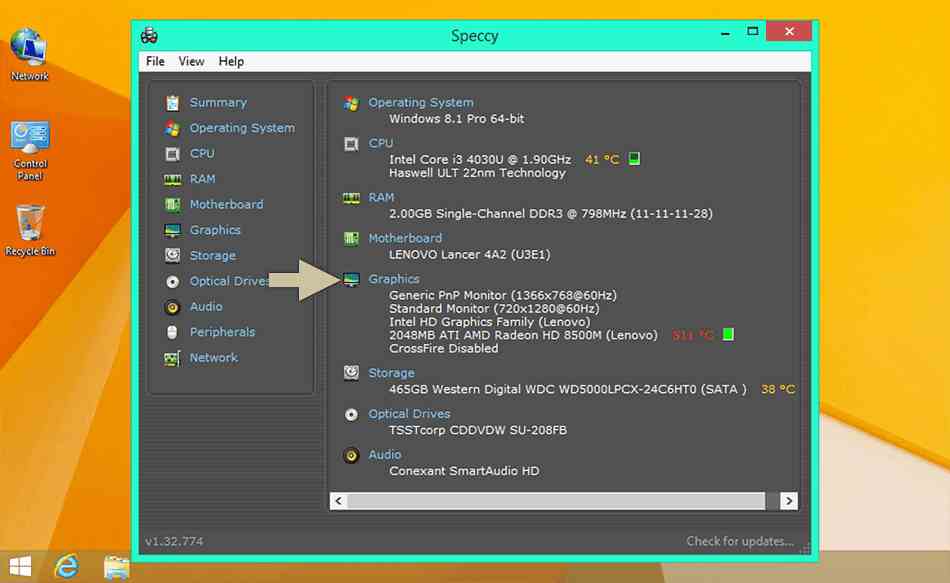Click the Graphics heading in main panel
The height and width of the screenshot is (583, 950).
(394, 279)
